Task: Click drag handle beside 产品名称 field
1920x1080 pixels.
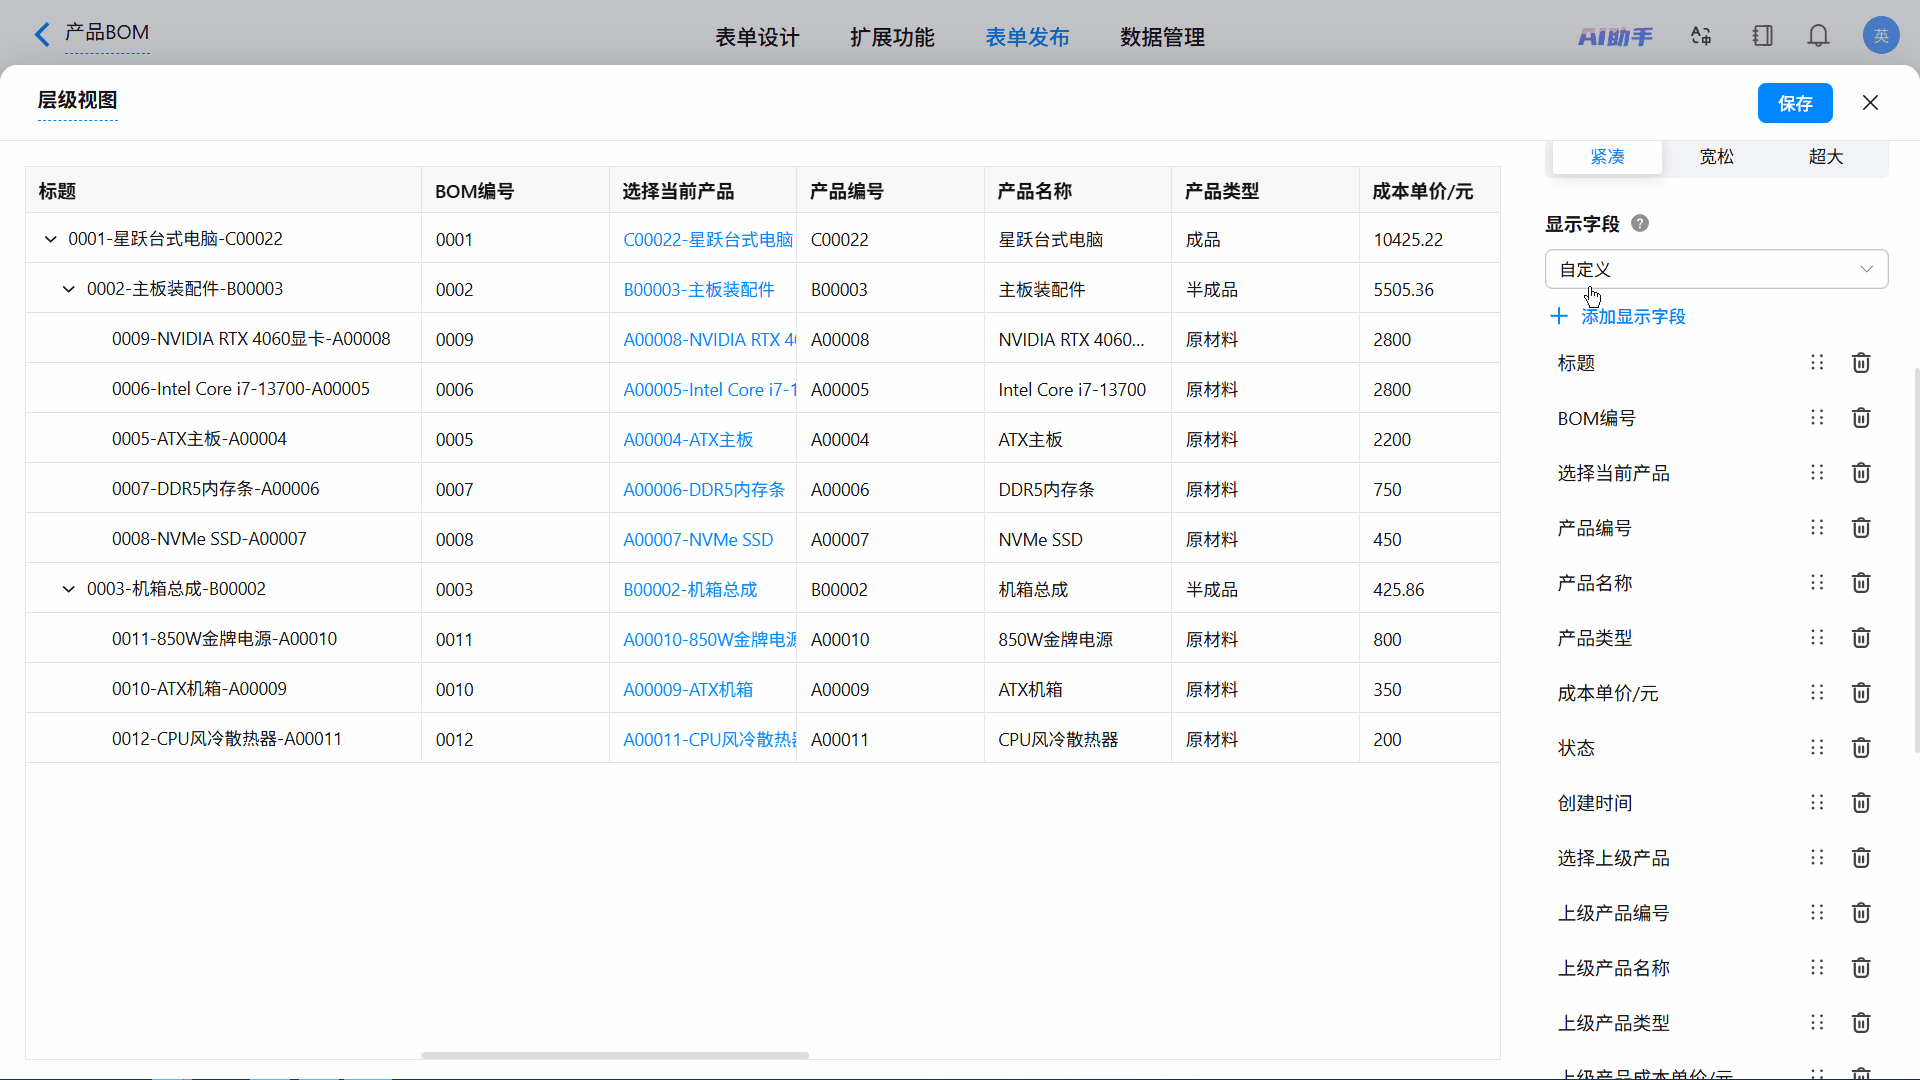Action: coord(1817,583)
